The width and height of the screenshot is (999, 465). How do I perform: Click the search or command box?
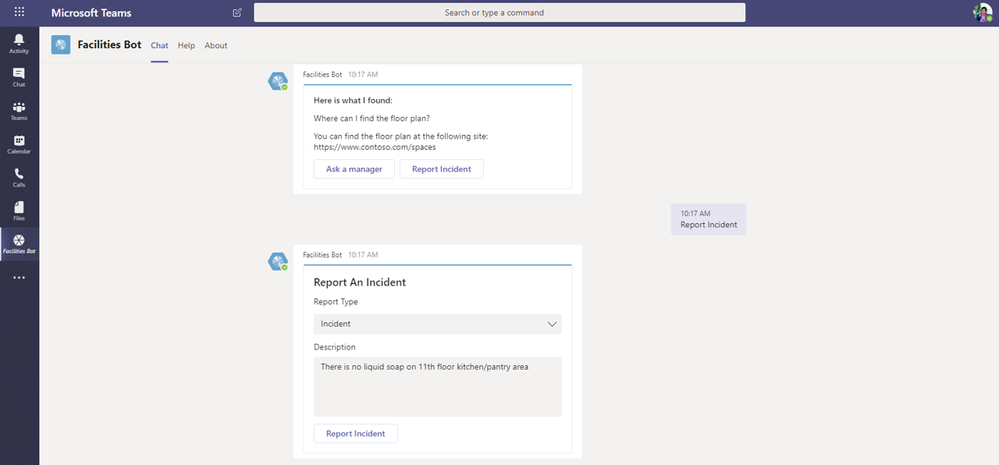[x=500, y=12]
